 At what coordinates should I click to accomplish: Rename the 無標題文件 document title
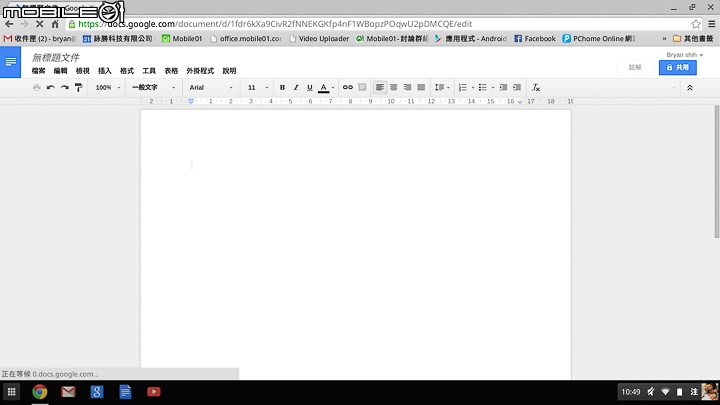pos(56,57)
